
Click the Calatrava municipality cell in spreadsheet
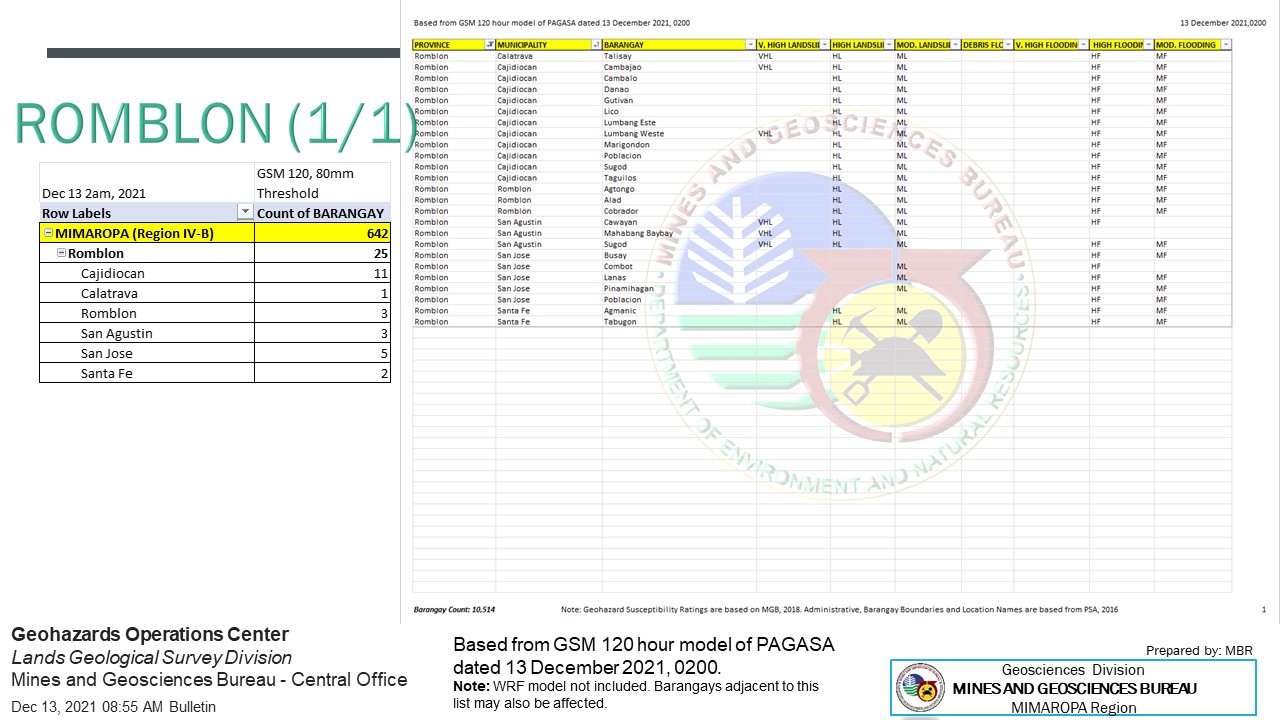(x=548, y=56)
